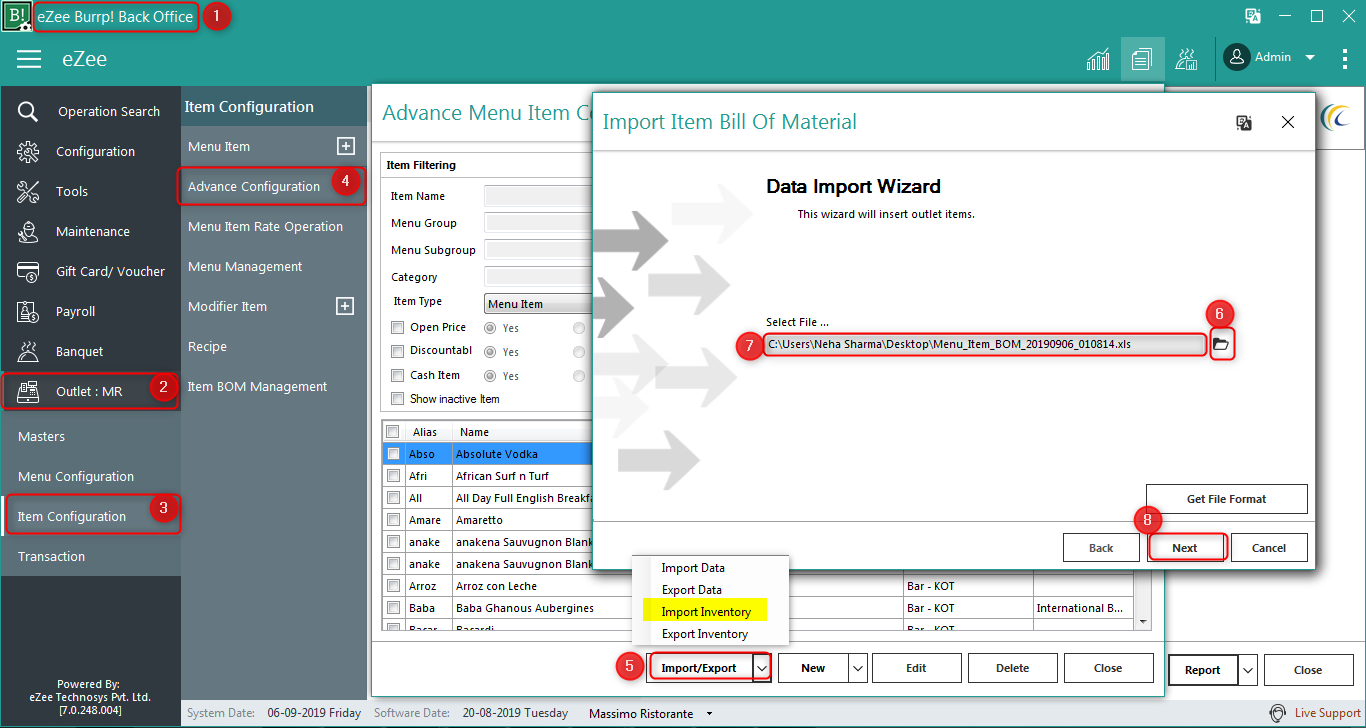Tick the checkbox for Absolute Vodka row
This screenshot has width=1366, height=728.
tap(393, 454)
